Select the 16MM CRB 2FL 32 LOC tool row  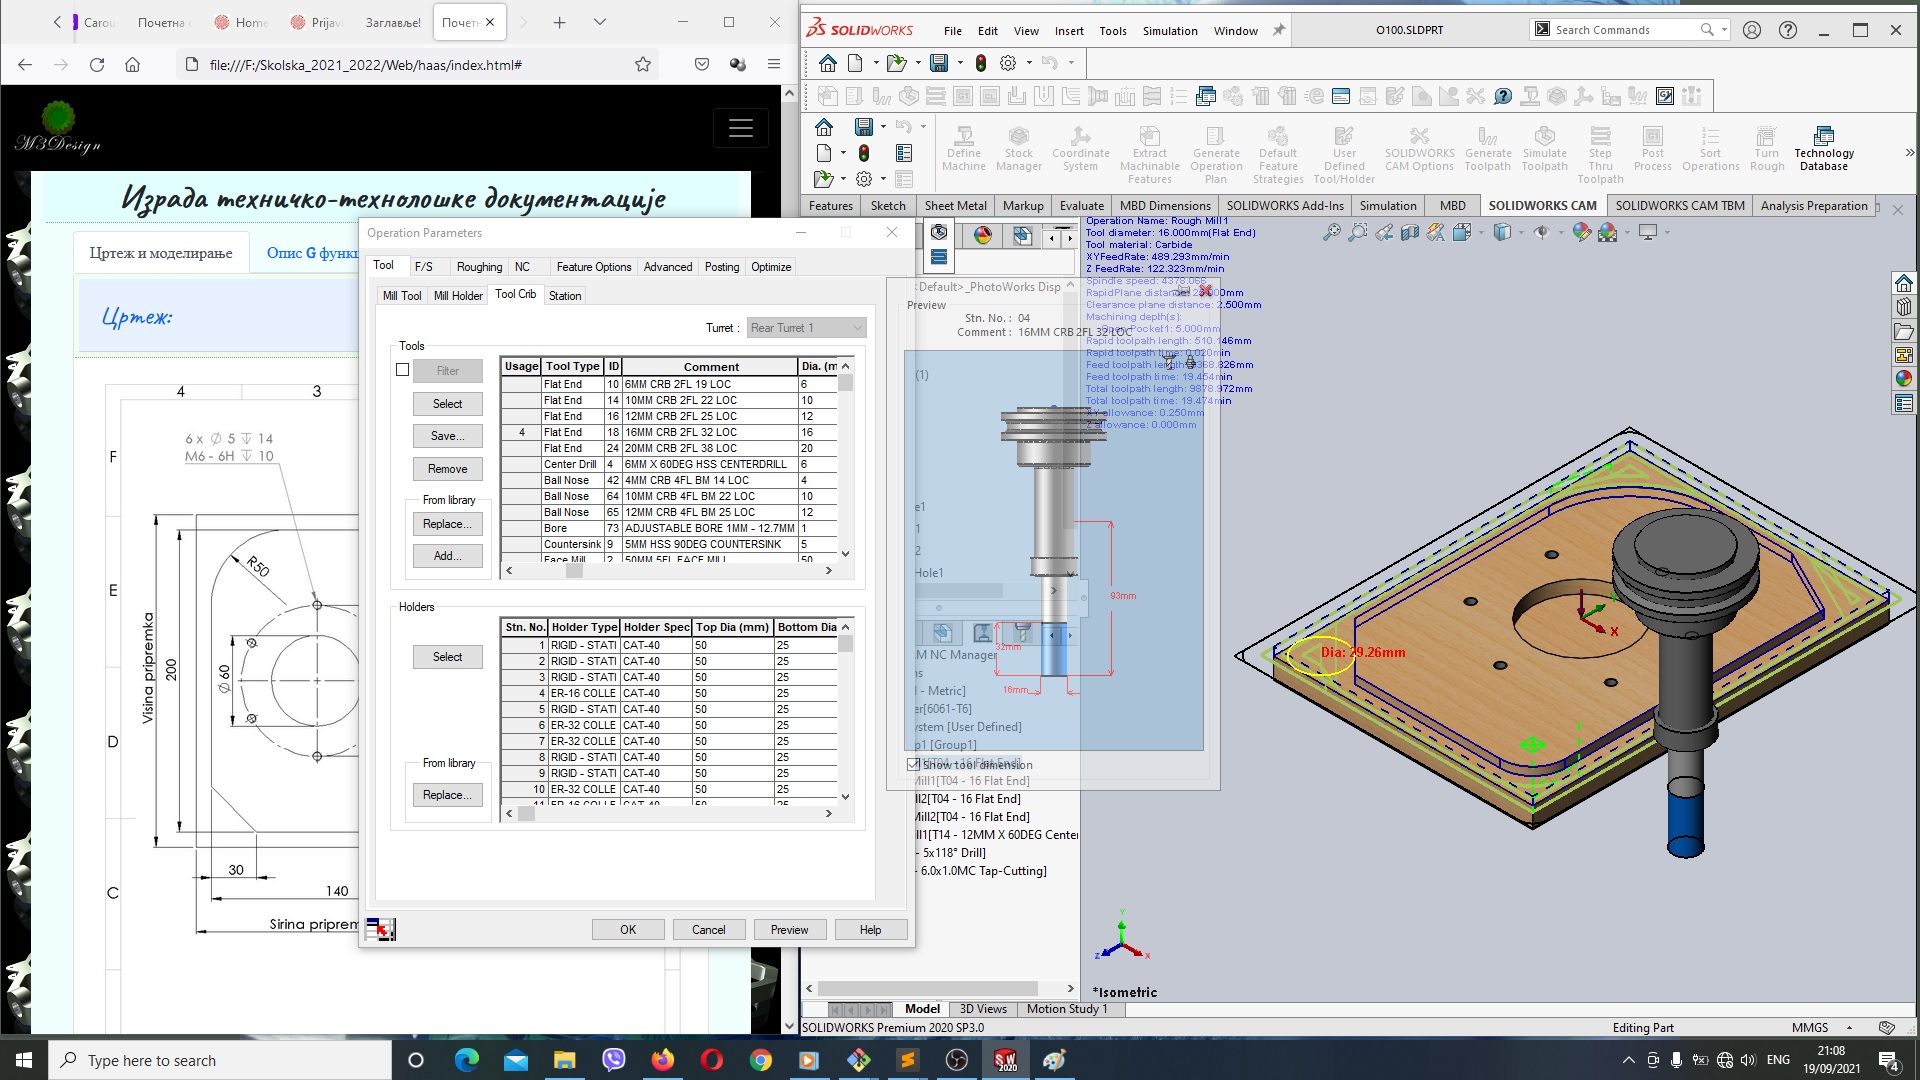pyautogui.click(x=668, y=432)
